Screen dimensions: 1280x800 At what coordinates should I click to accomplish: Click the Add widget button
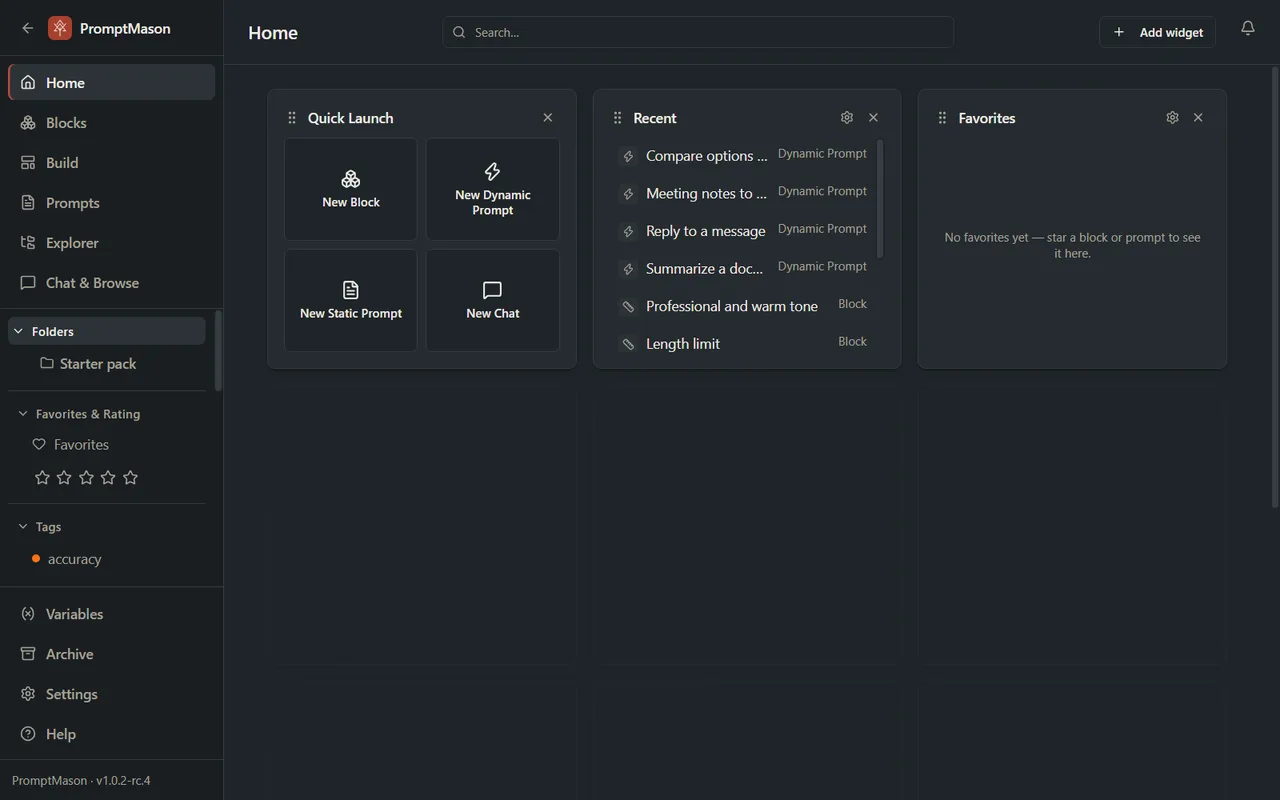[x=1157, y=32]
